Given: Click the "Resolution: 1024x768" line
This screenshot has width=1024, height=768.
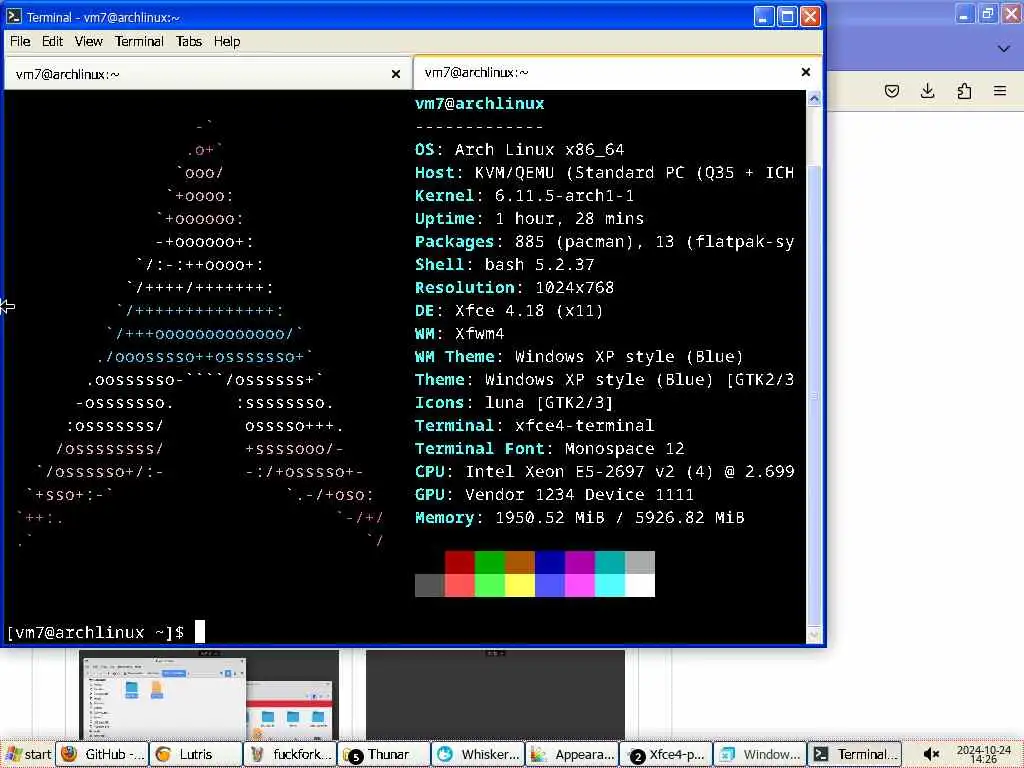Looking at the screenshot, I should click(x=515, y=287).
